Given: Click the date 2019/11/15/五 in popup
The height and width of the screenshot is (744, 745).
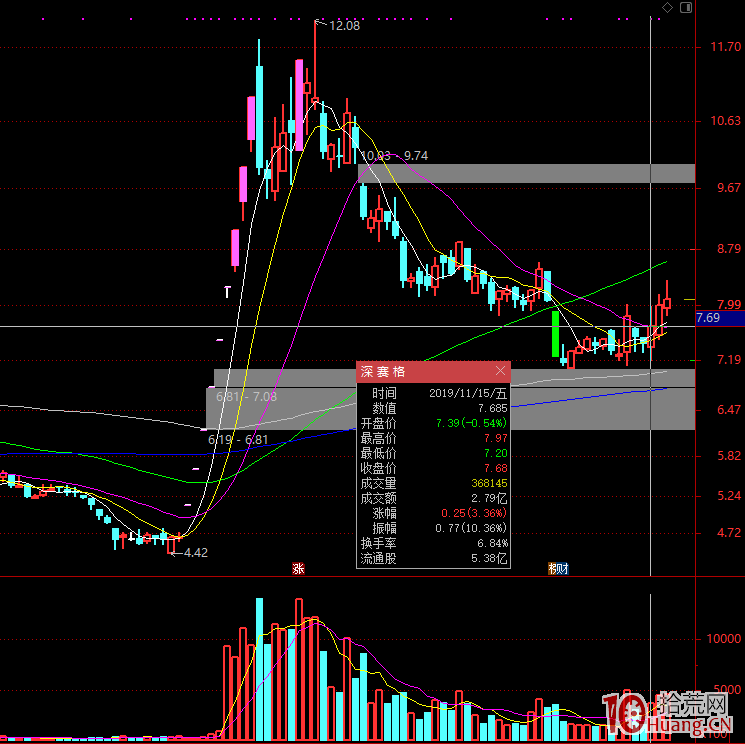Looking at the screenshot, I should coord(468,393).
